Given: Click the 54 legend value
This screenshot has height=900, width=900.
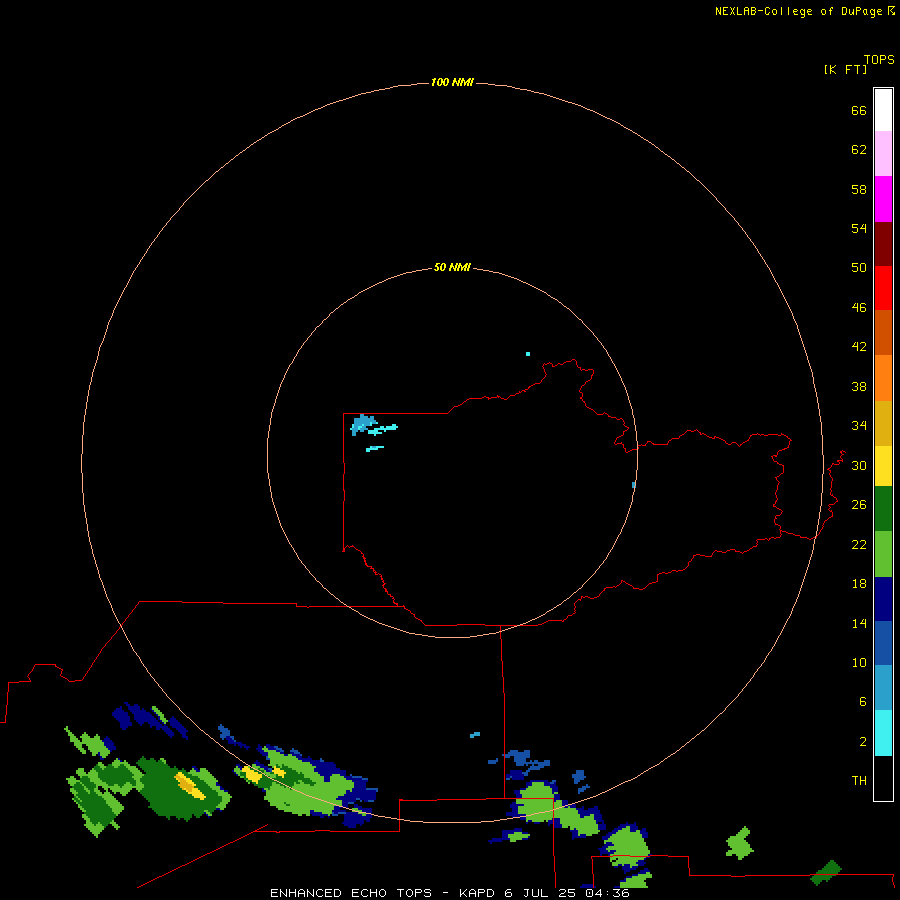Looking at the screenshot, I should coord(859,228).
